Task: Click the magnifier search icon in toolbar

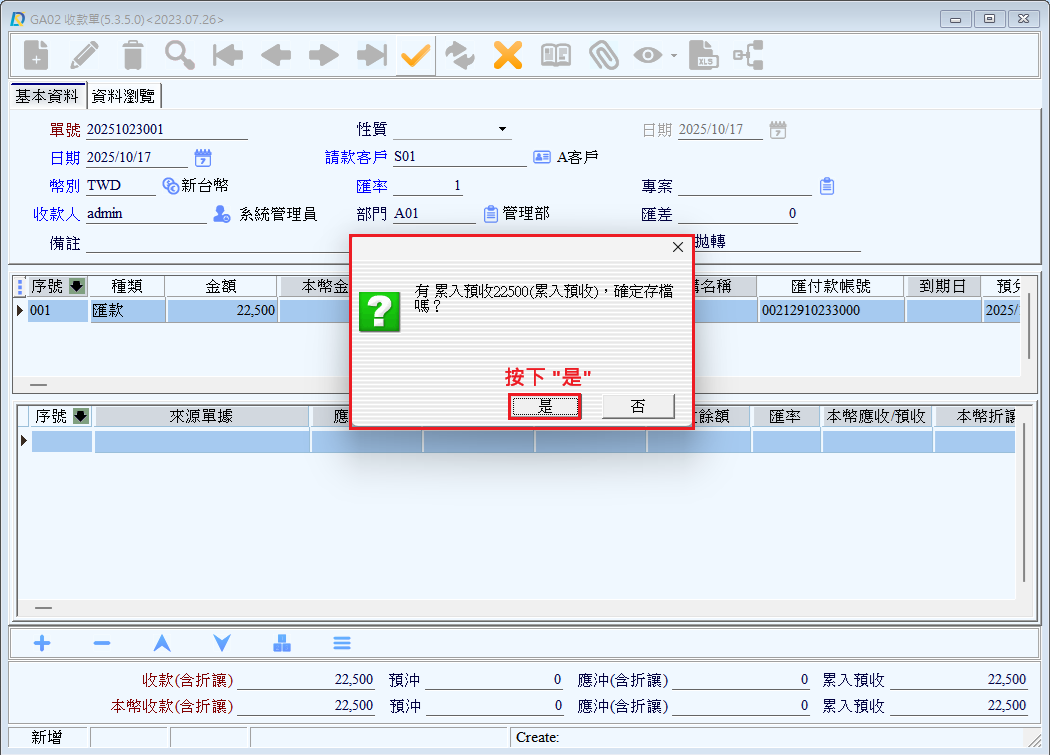Action: tap(180, 56)
